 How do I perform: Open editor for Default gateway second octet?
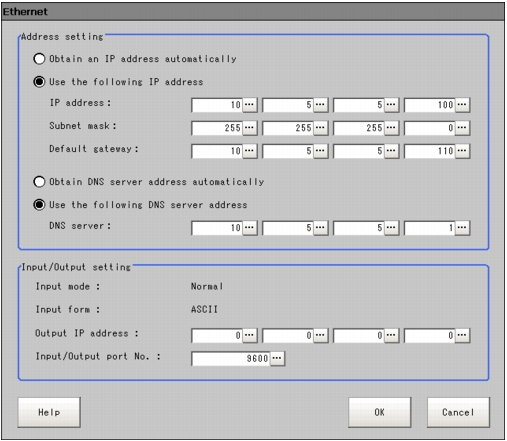[320, 151]
